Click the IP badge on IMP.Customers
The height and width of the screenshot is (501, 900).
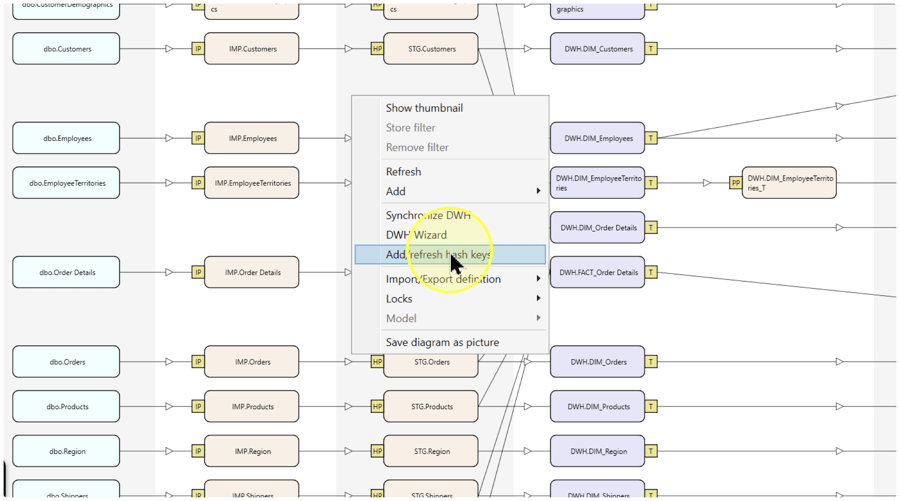click(x=198, y=49)
